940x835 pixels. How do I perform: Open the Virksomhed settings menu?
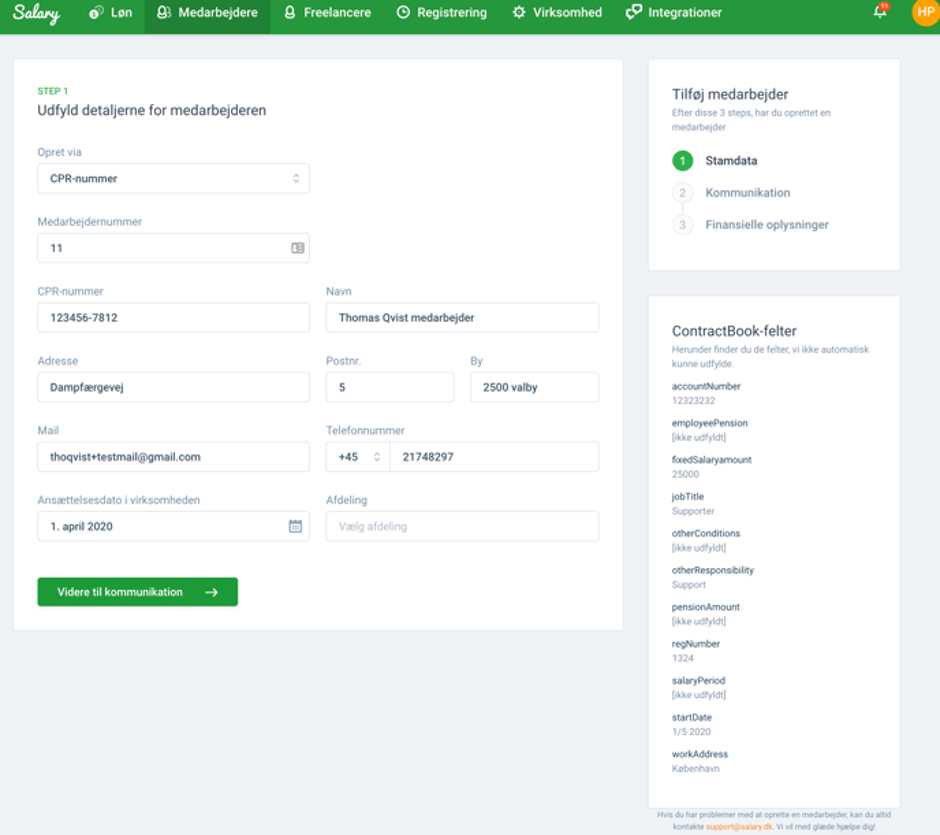pos(557,13)
